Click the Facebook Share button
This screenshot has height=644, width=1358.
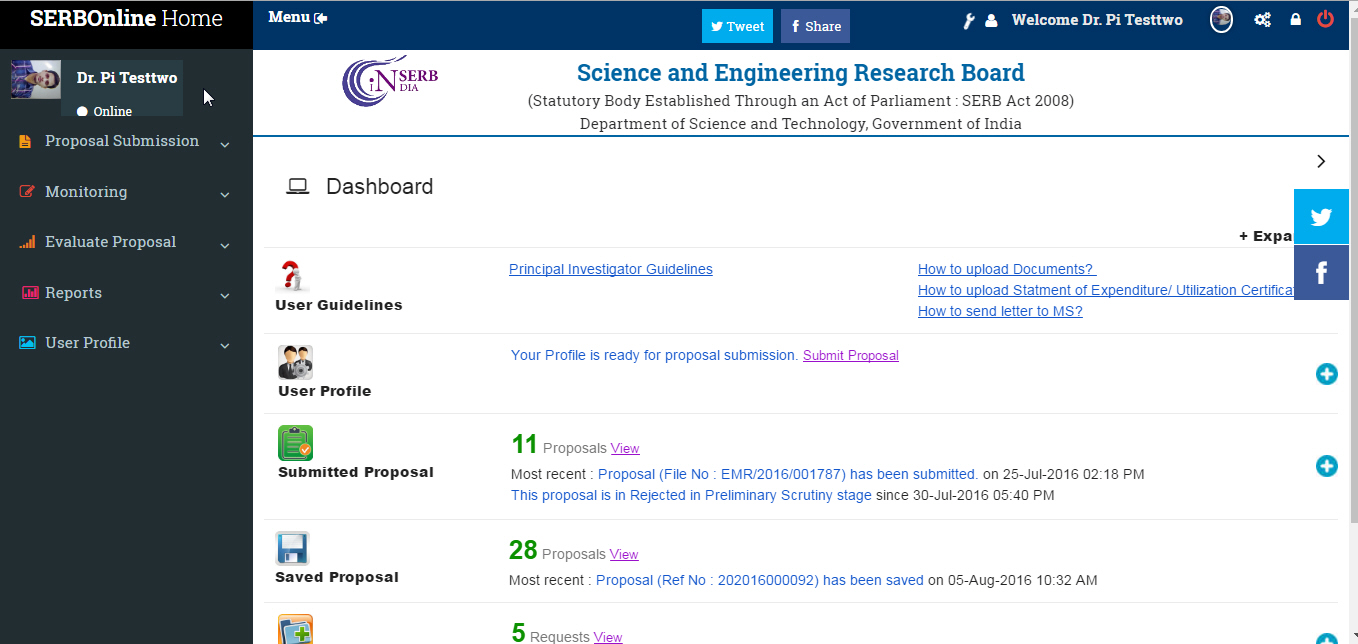[815, 27]
